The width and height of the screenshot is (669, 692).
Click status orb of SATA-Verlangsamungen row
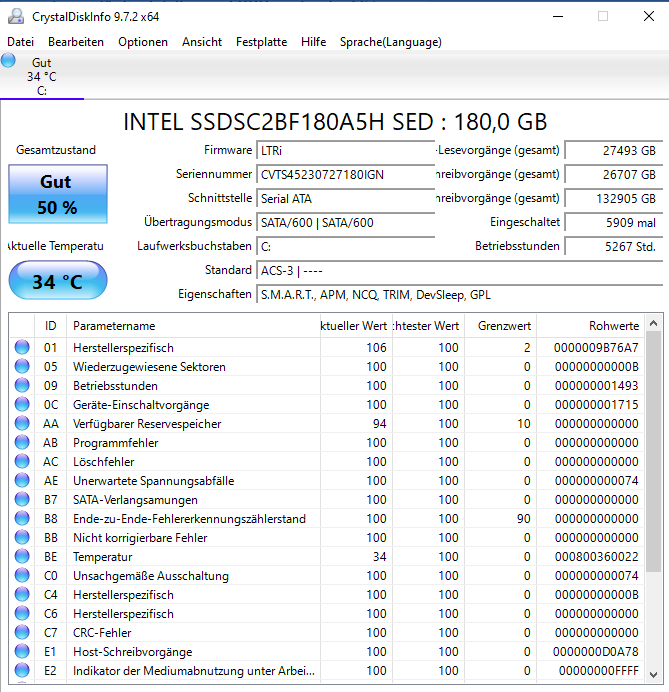click(x=22, y=499)
